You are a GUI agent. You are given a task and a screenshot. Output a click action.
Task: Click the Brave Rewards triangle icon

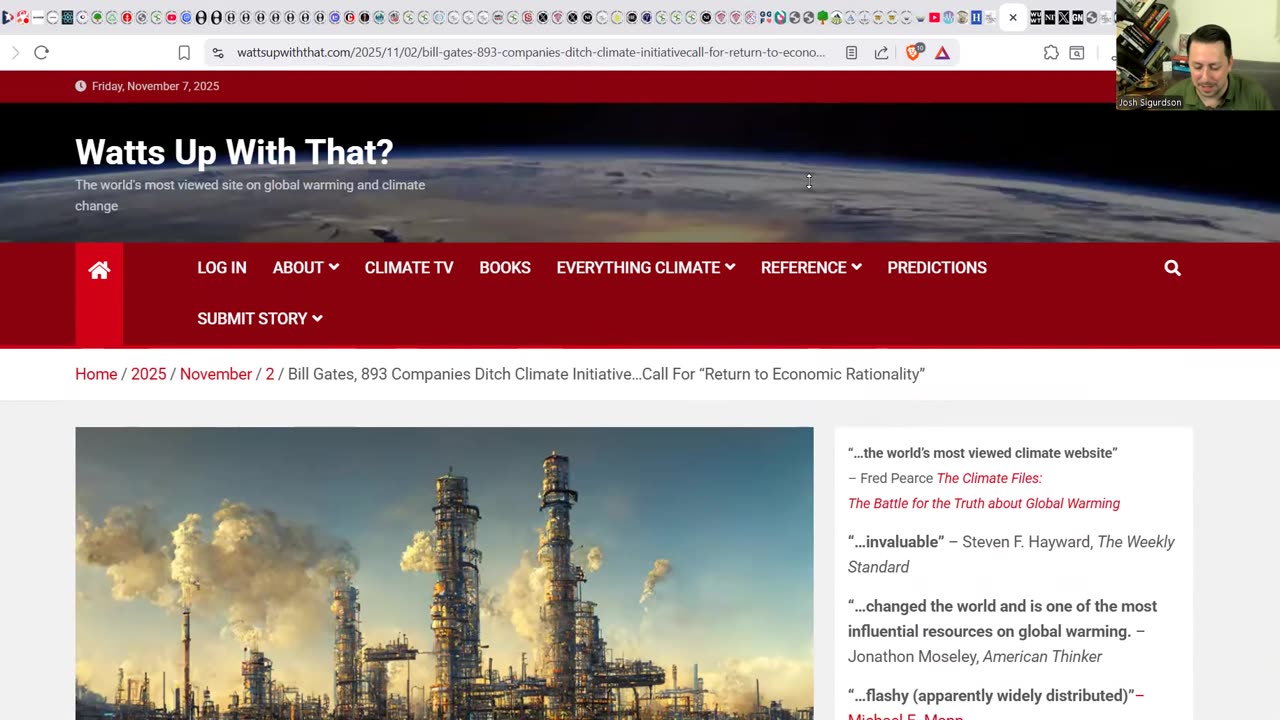click(x=942, y=53)
